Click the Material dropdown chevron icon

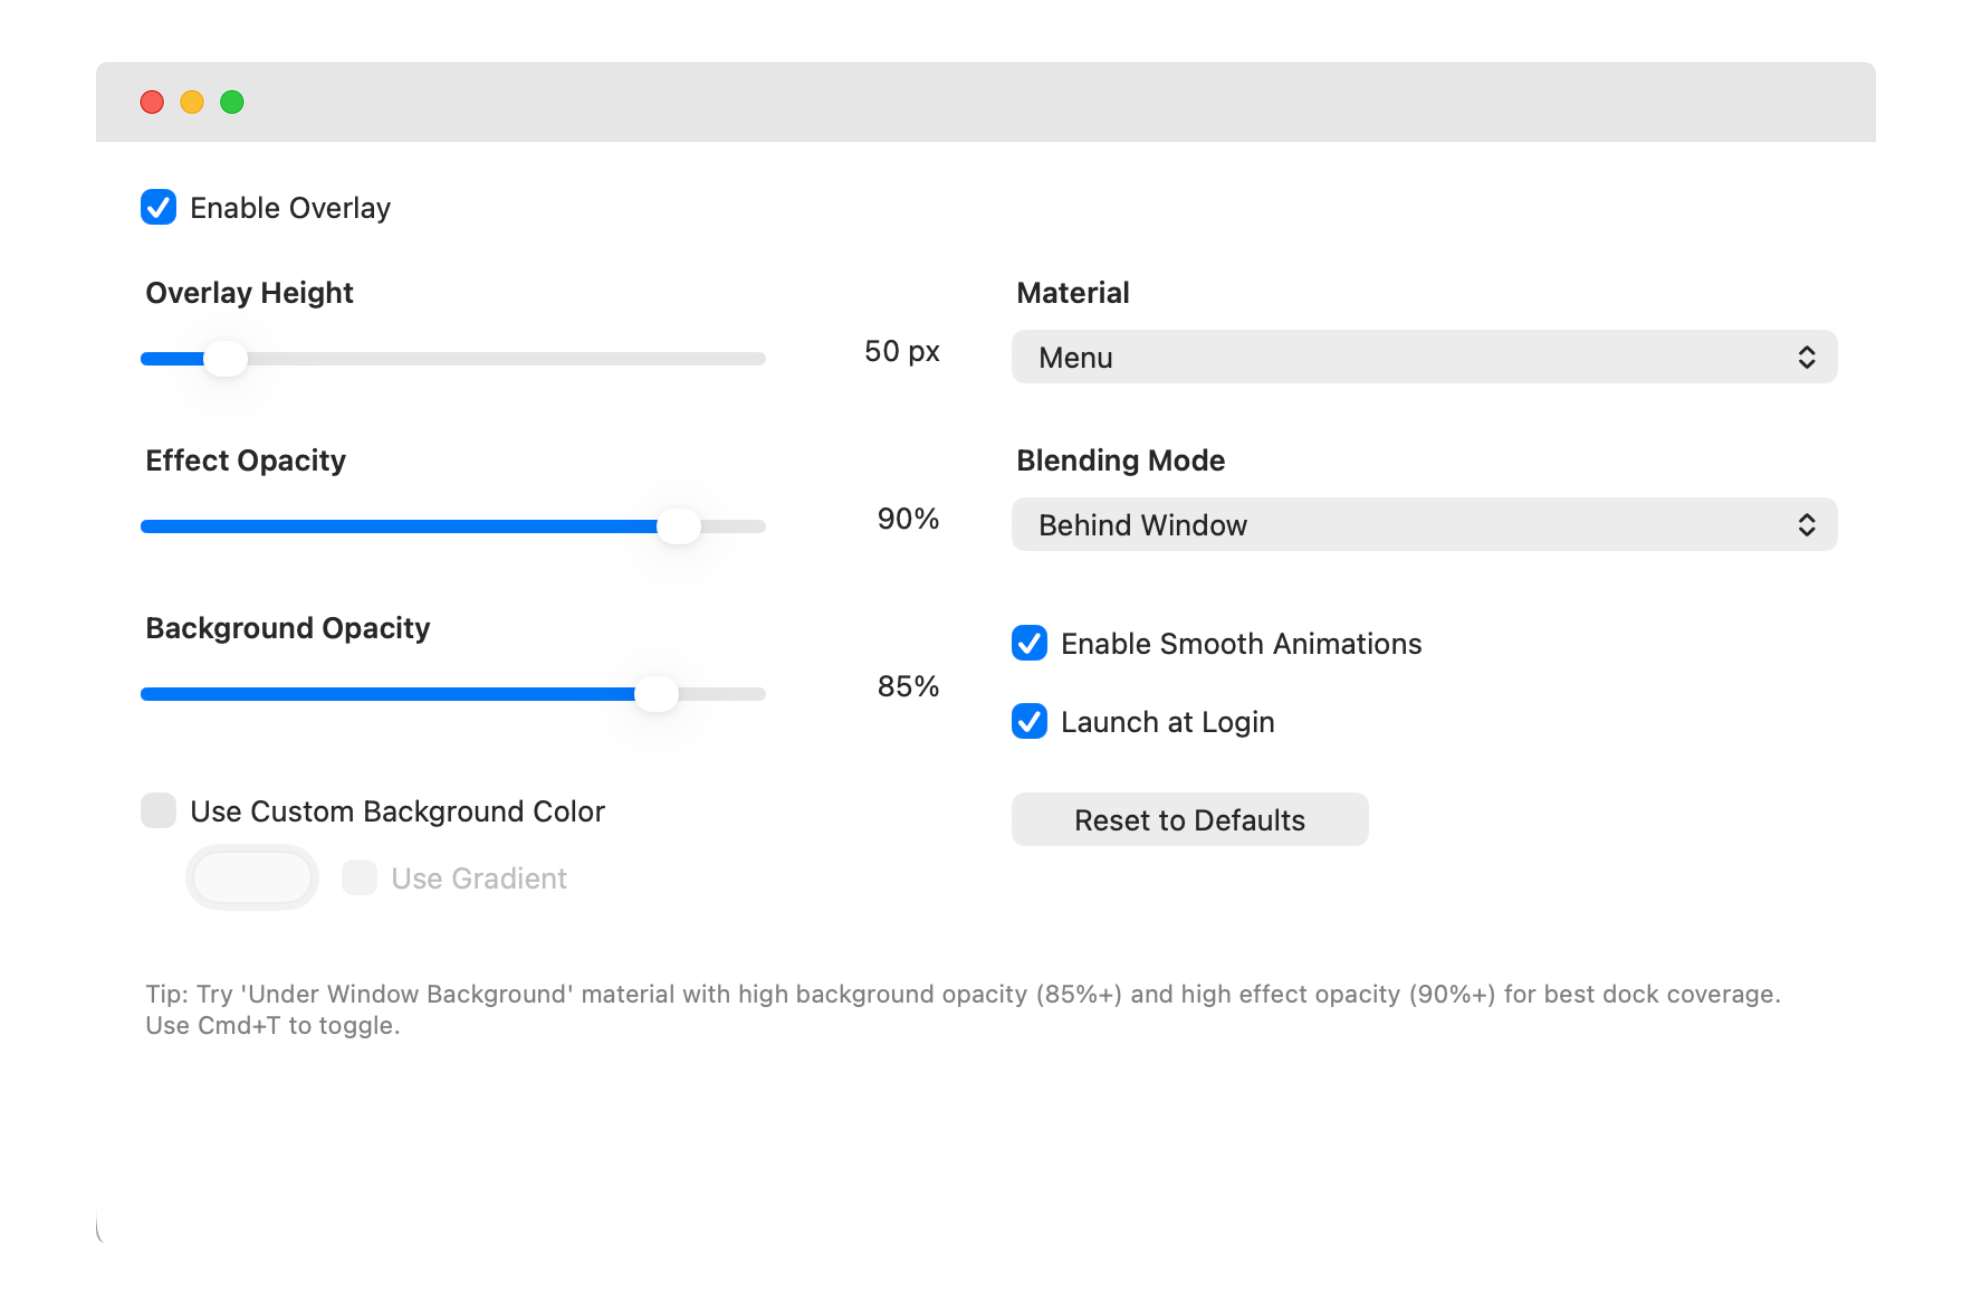[1807, 357]
